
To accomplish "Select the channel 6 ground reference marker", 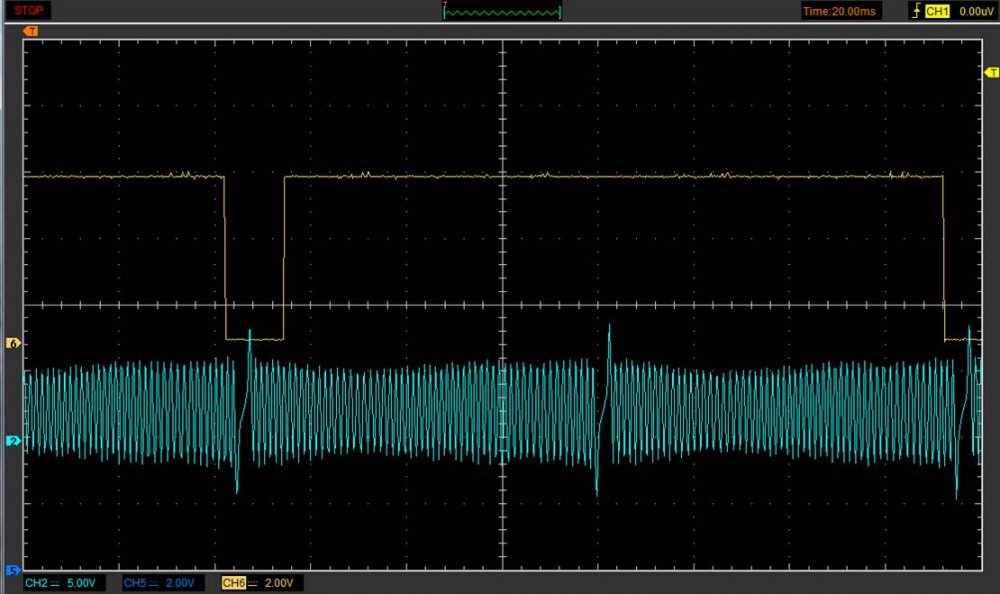I will tap(13, 343).
